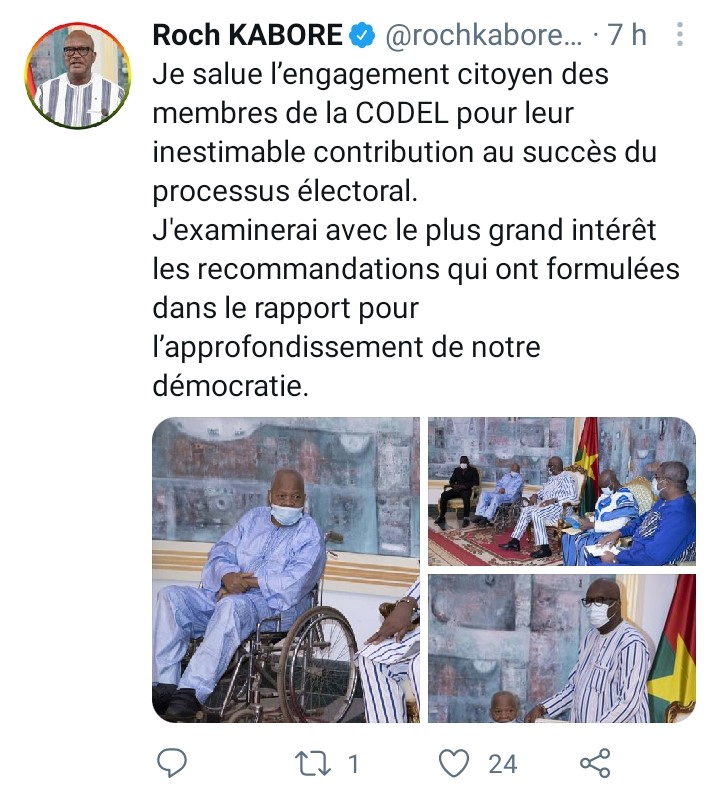Open the share icon
720x794 pixels.
(x=595, y=763)
